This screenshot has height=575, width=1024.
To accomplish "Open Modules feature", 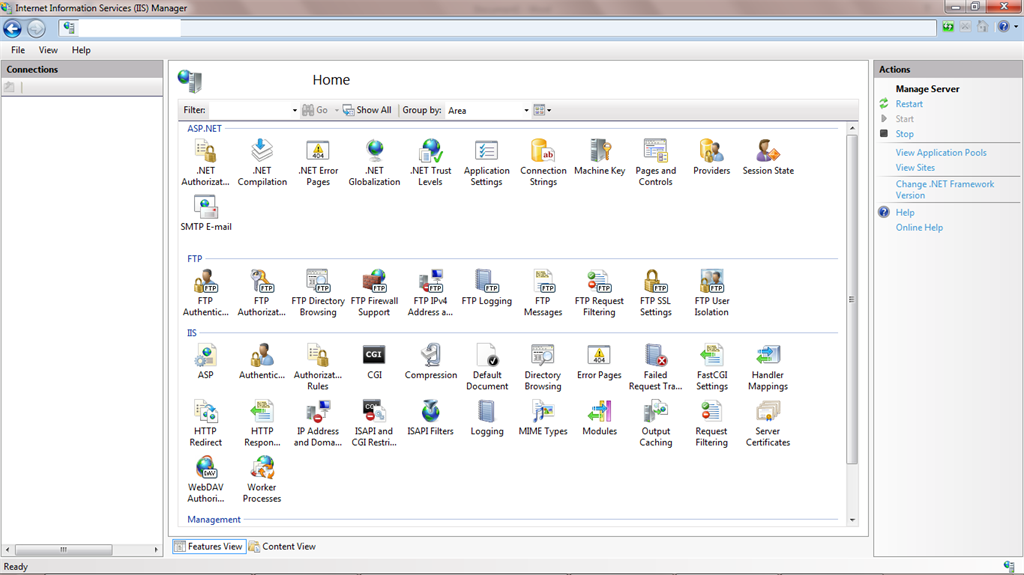I will (599, 418).
